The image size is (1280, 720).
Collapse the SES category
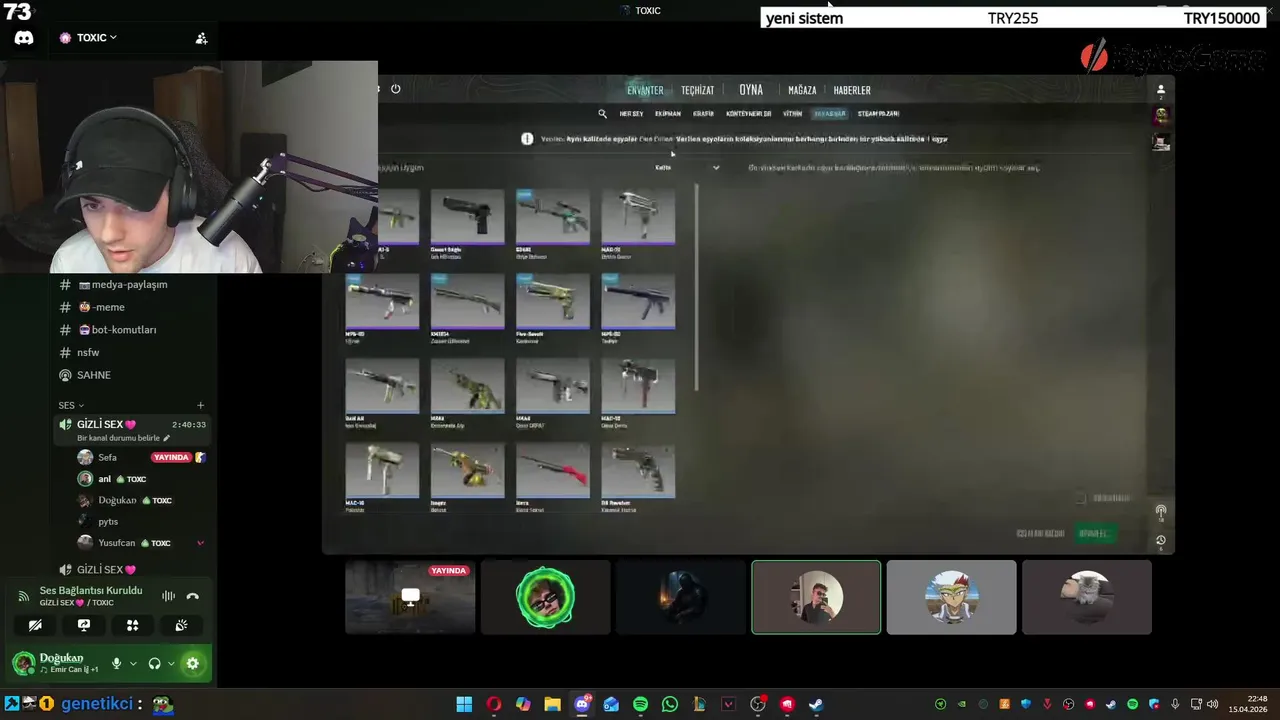71,405
